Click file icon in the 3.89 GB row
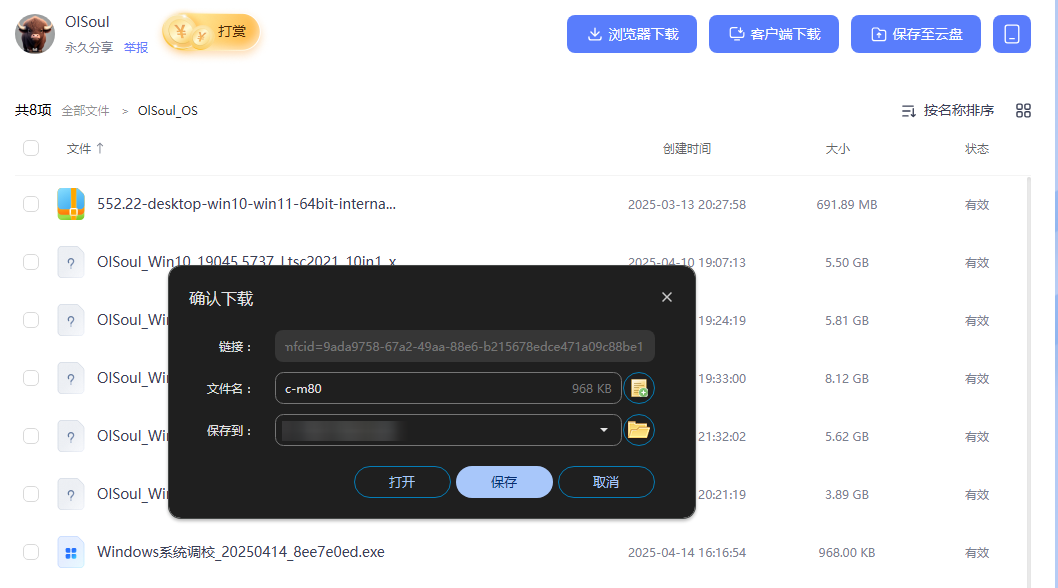This screenshot has width=1058, height=588. tap(71, 494)
